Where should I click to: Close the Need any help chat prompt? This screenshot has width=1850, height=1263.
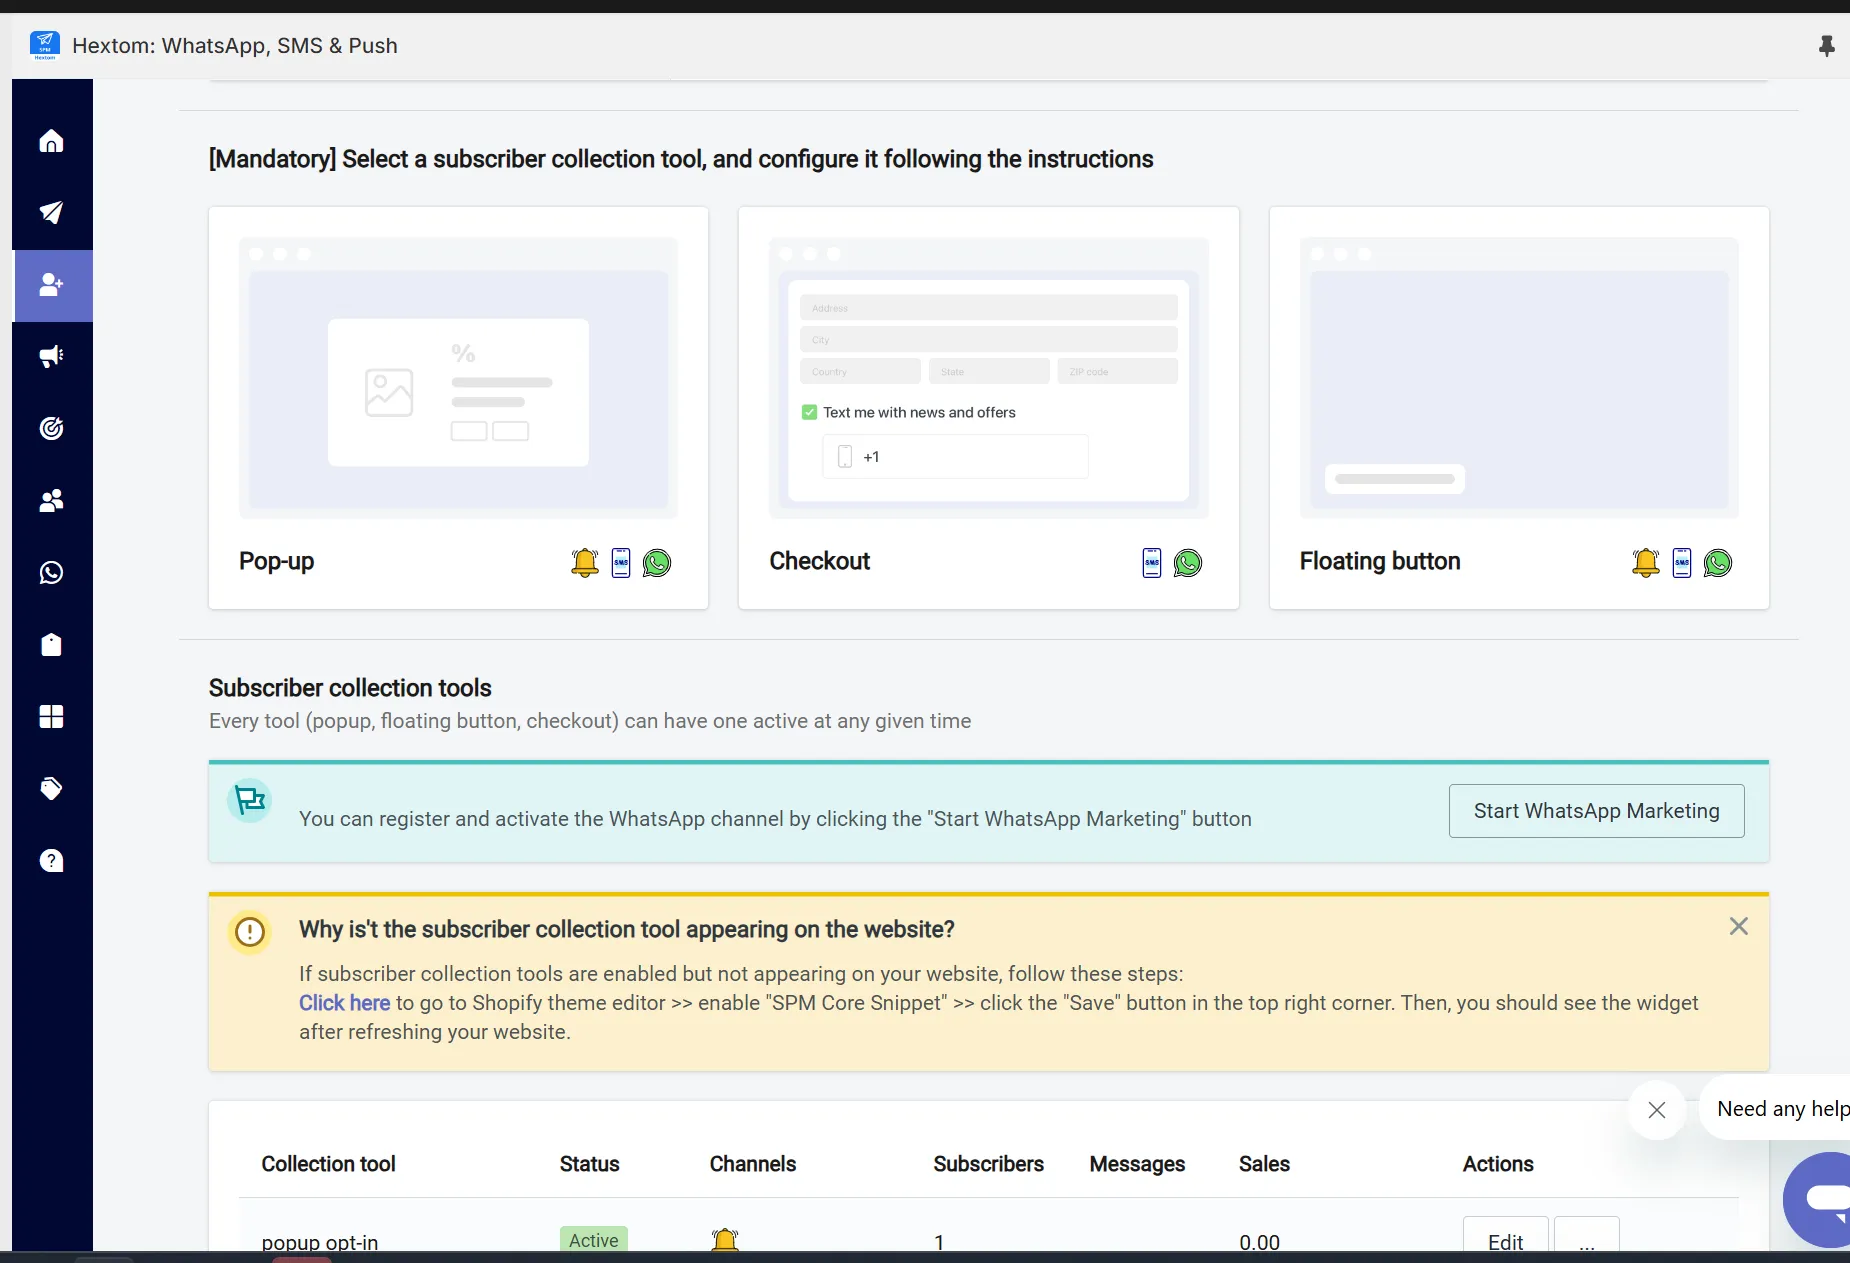pyautogui.click(x=1657, y=1110)
